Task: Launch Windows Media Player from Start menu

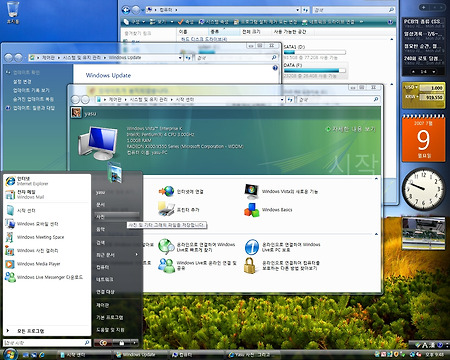Action: click(x=47, y=264)
